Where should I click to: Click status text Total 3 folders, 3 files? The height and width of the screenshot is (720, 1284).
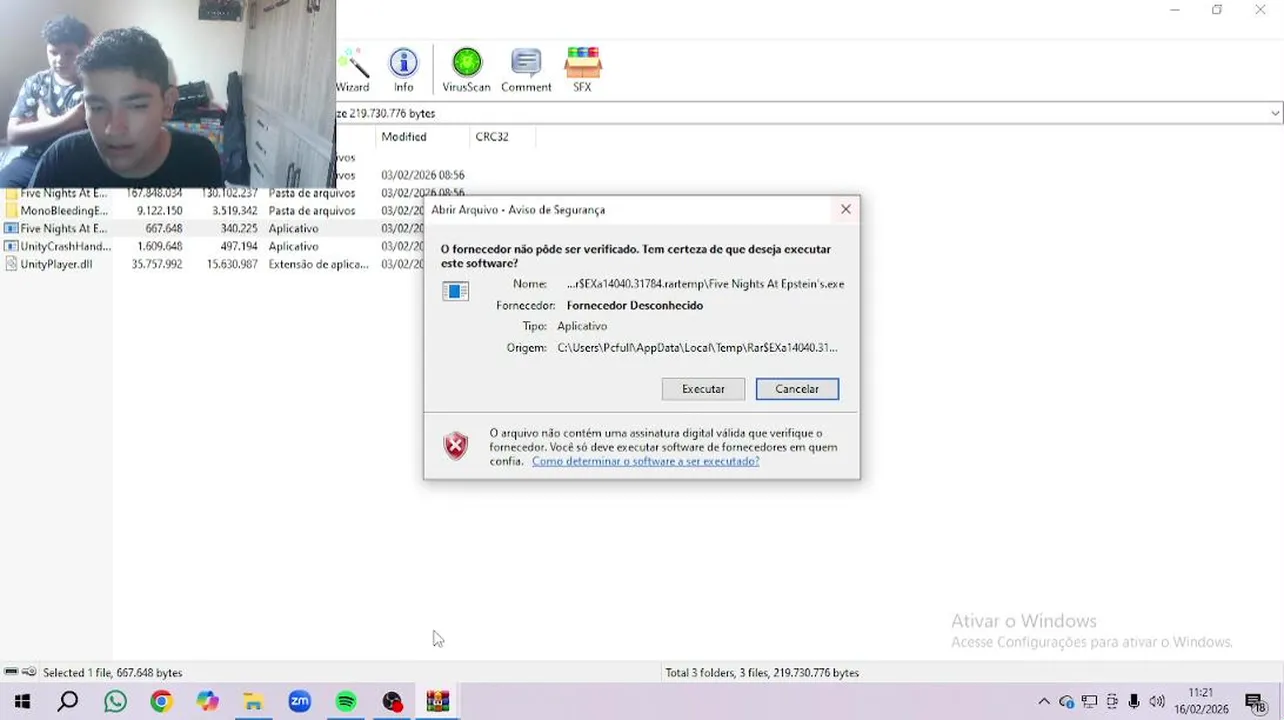click(x=762, y=673)
